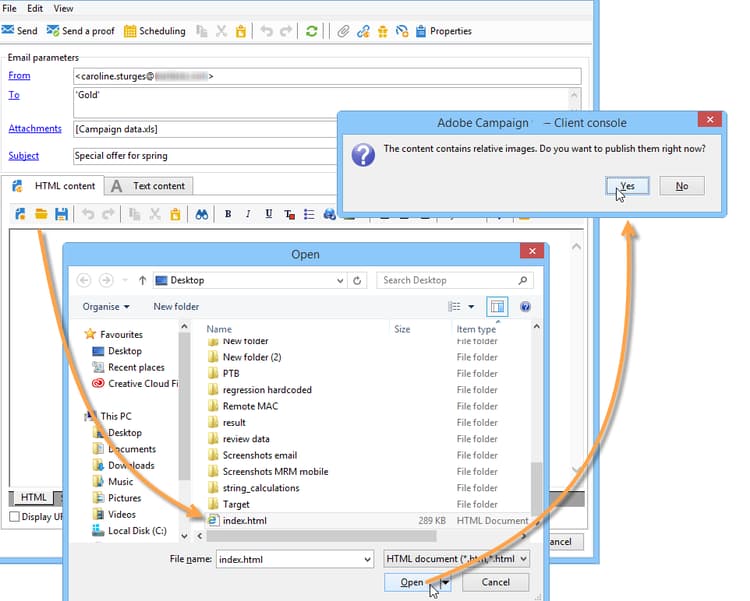The width and height of the screenshot is (750, 601).
Task: Open Scheduling from the toolbar
Action: click(154, 31)
